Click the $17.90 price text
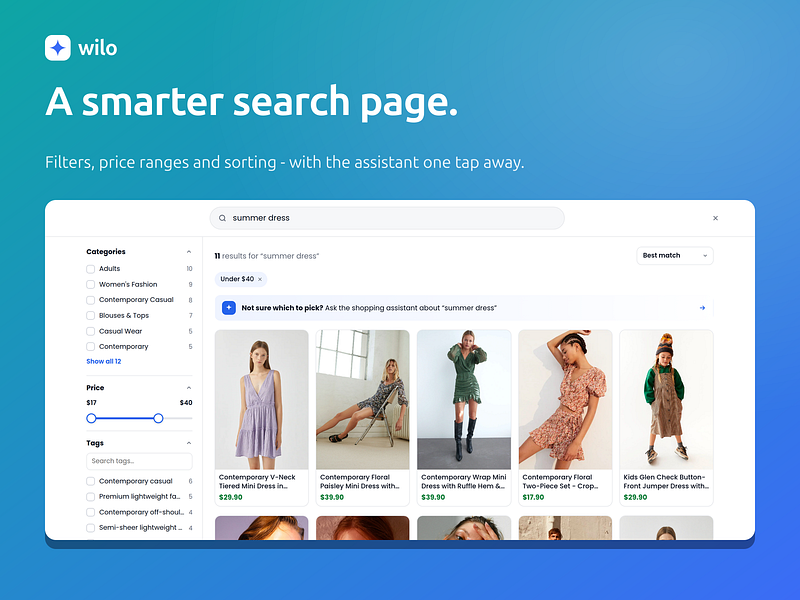 tap(533, 497)
